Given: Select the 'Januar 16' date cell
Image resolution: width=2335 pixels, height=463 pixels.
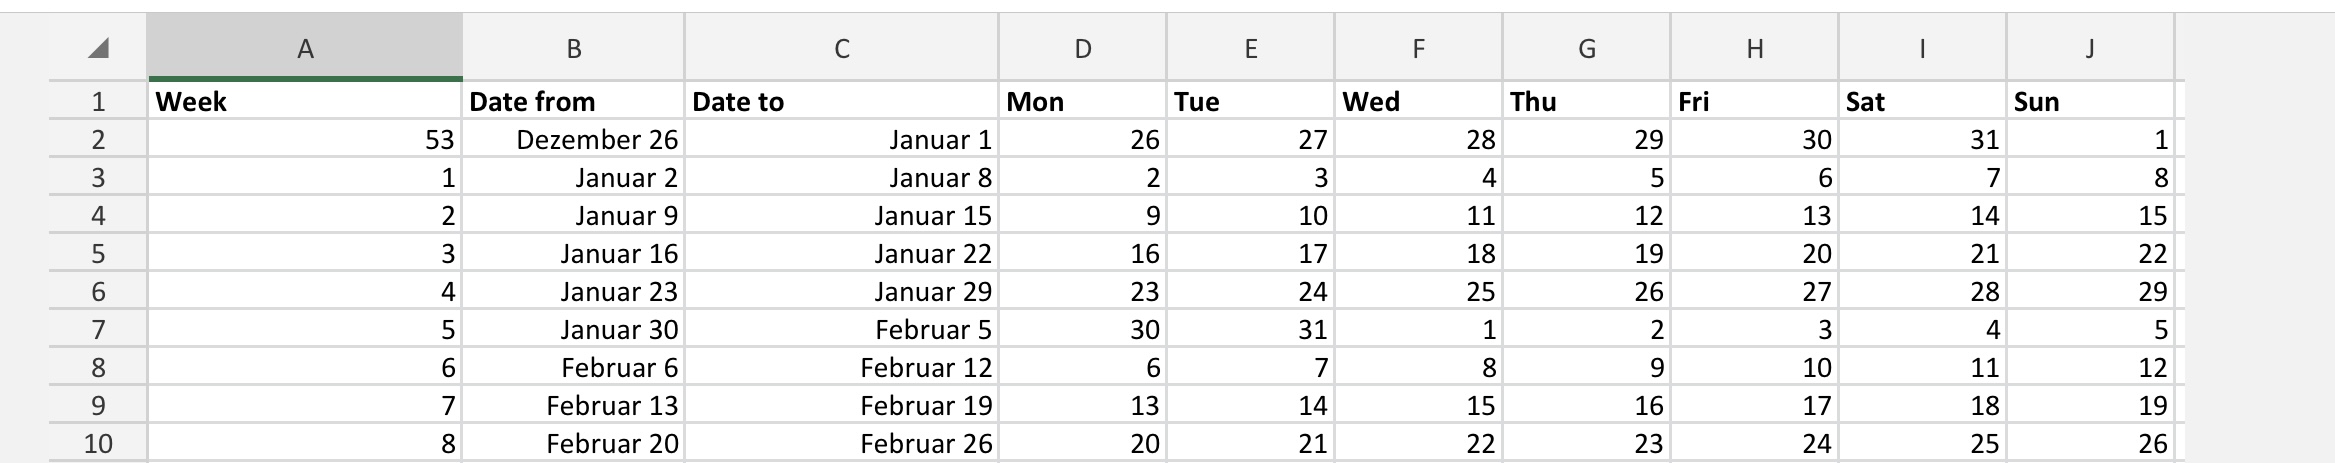Looking at the screenshot, I should coord(573,254).
